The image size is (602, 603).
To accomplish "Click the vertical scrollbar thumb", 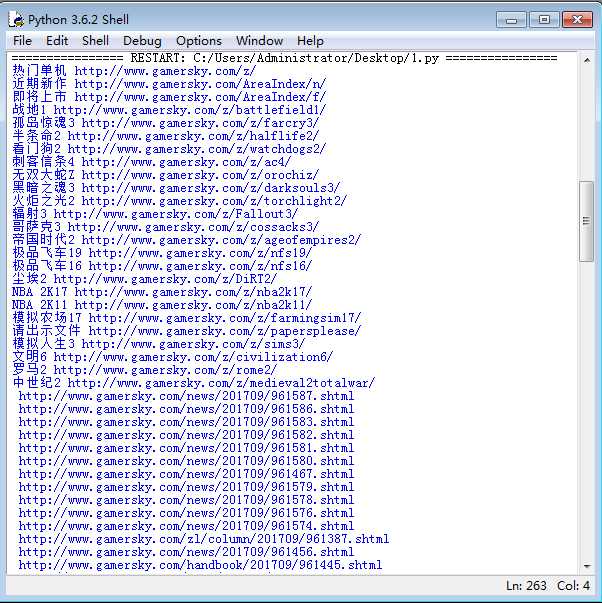I will pos(587,221).
